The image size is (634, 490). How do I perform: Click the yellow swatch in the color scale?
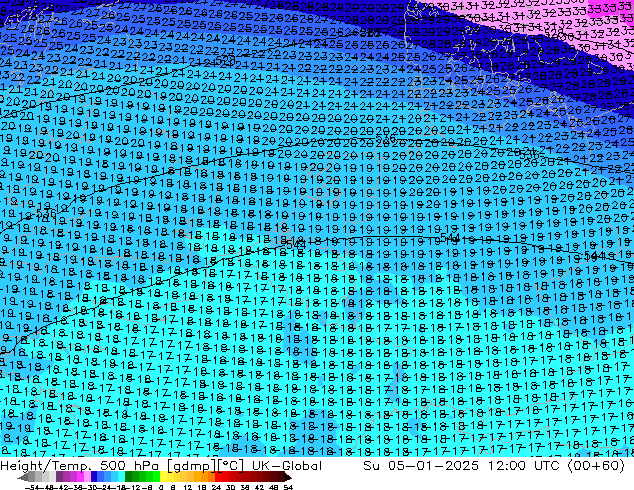163,477
